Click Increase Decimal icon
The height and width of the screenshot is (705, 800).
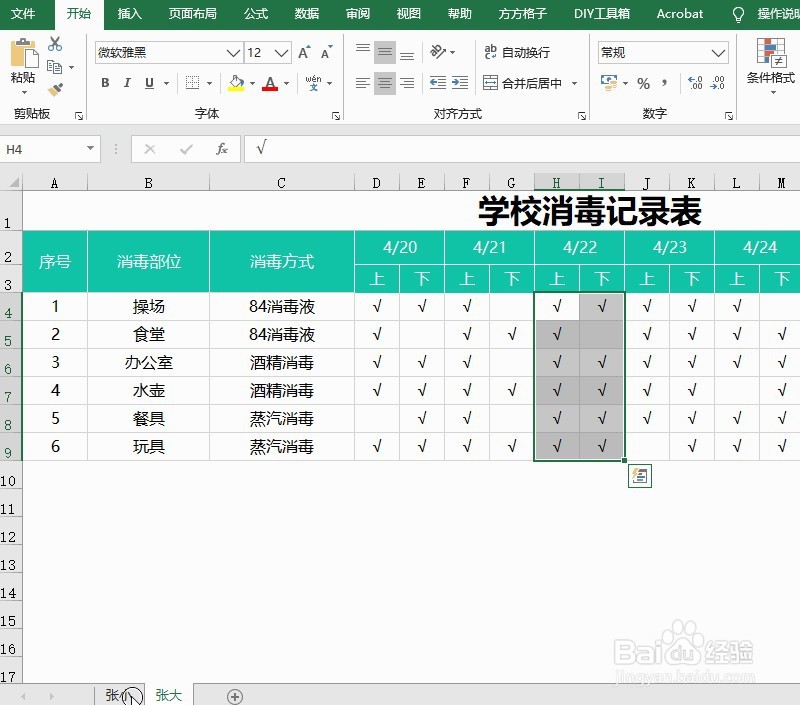click(694, 84)
